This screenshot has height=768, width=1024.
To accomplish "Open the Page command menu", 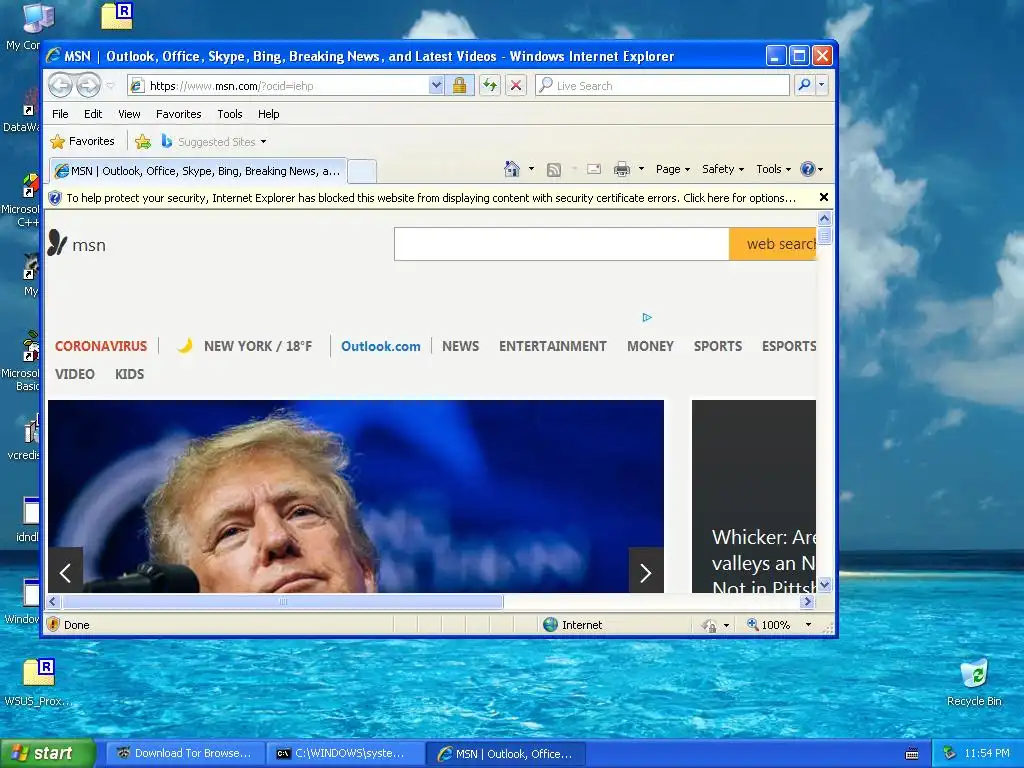I will 673,169.
